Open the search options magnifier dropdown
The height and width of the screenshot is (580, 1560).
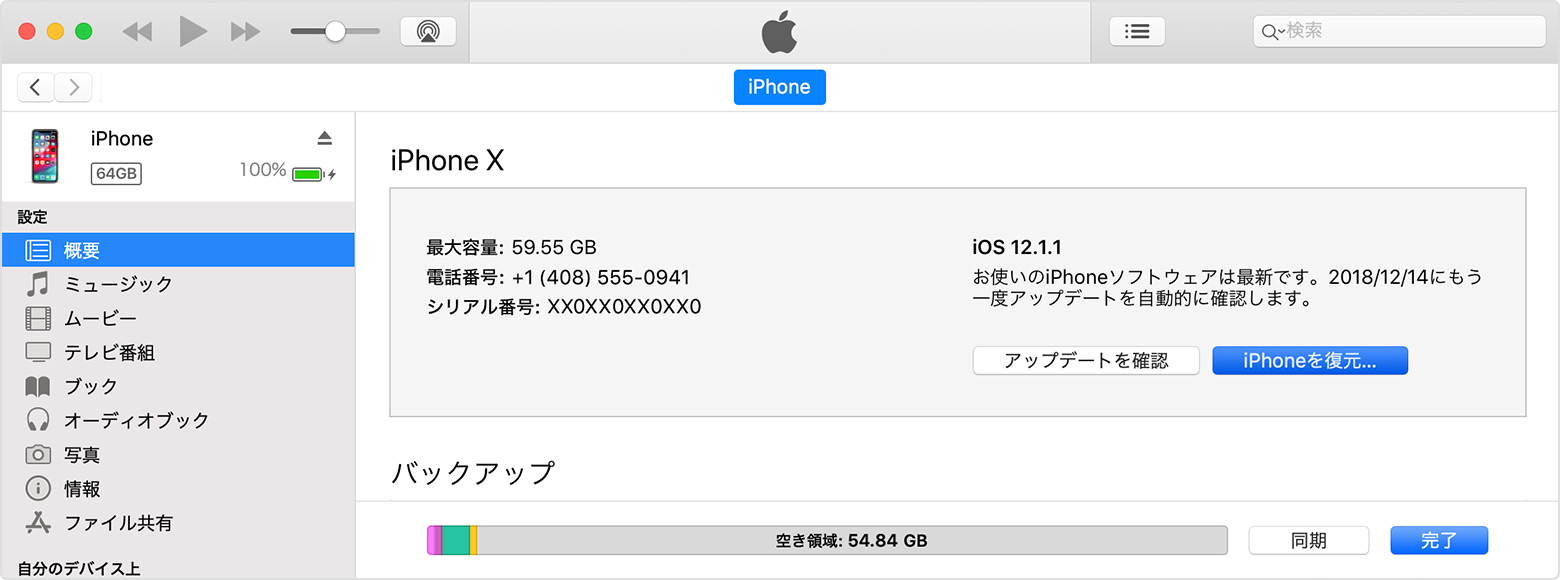click(1273, 32)
